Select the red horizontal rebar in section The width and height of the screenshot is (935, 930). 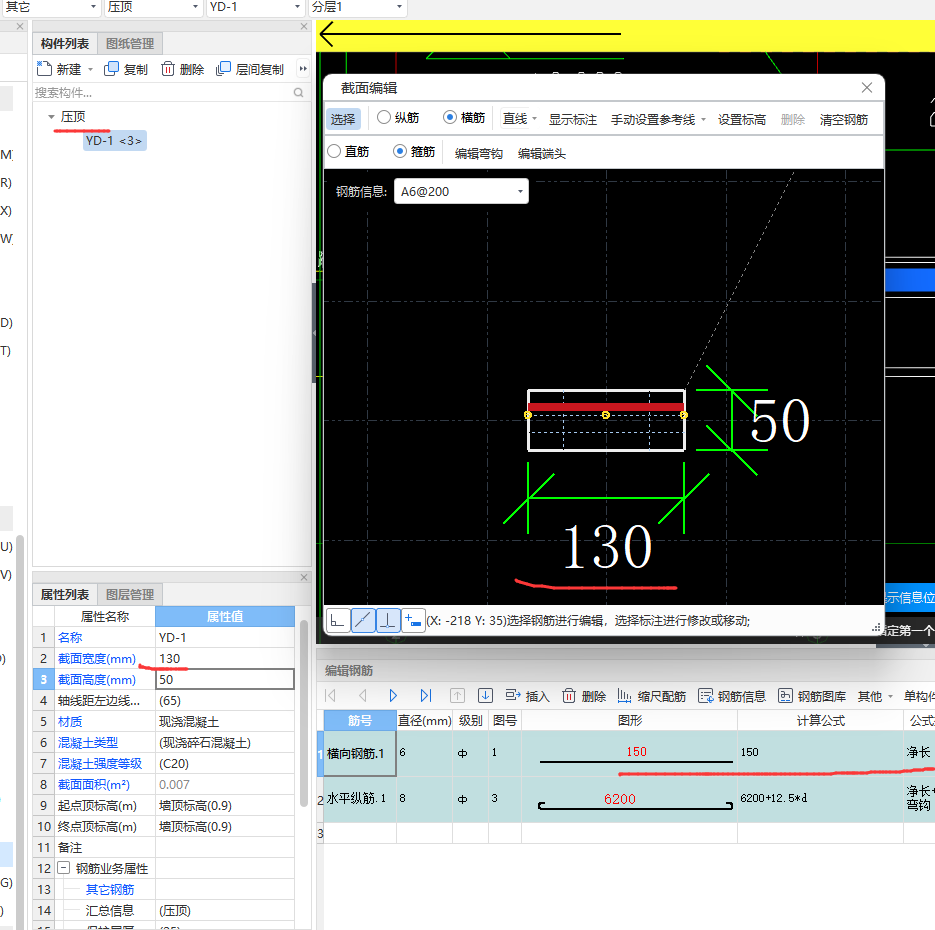tap(606, 407)
